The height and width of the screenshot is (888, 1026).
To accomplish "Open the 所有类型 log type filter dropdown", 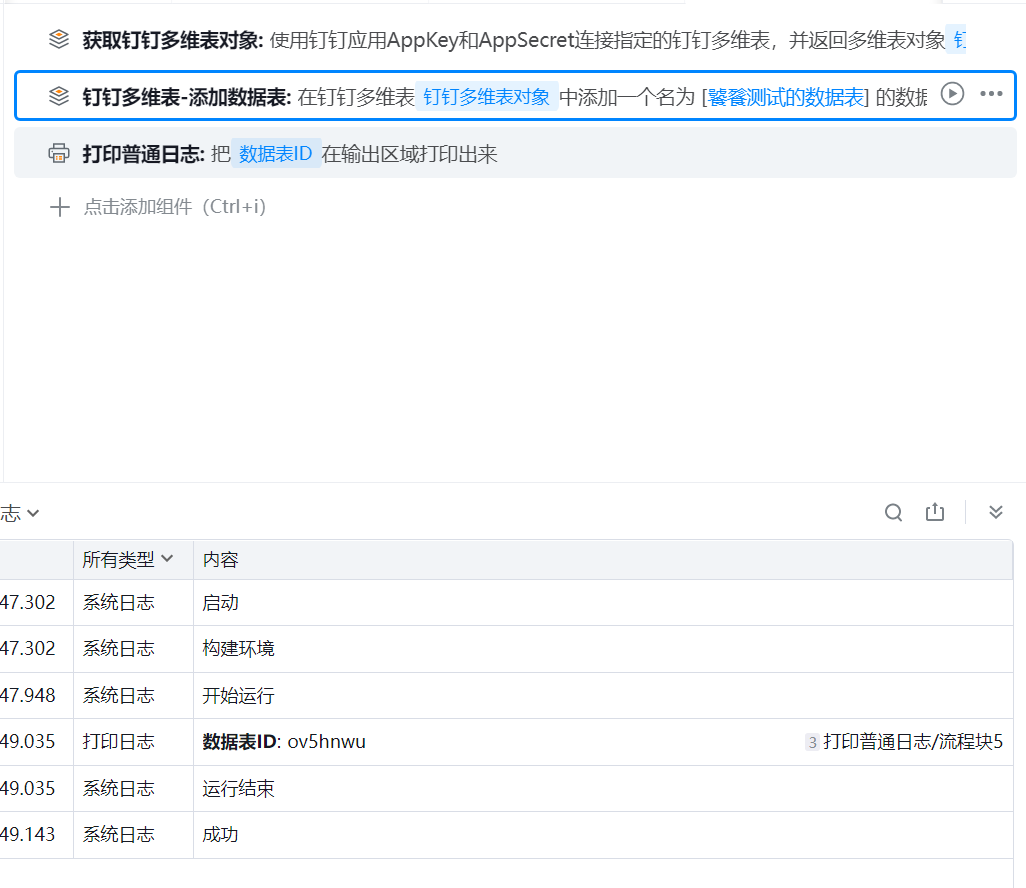I will 127,560.
